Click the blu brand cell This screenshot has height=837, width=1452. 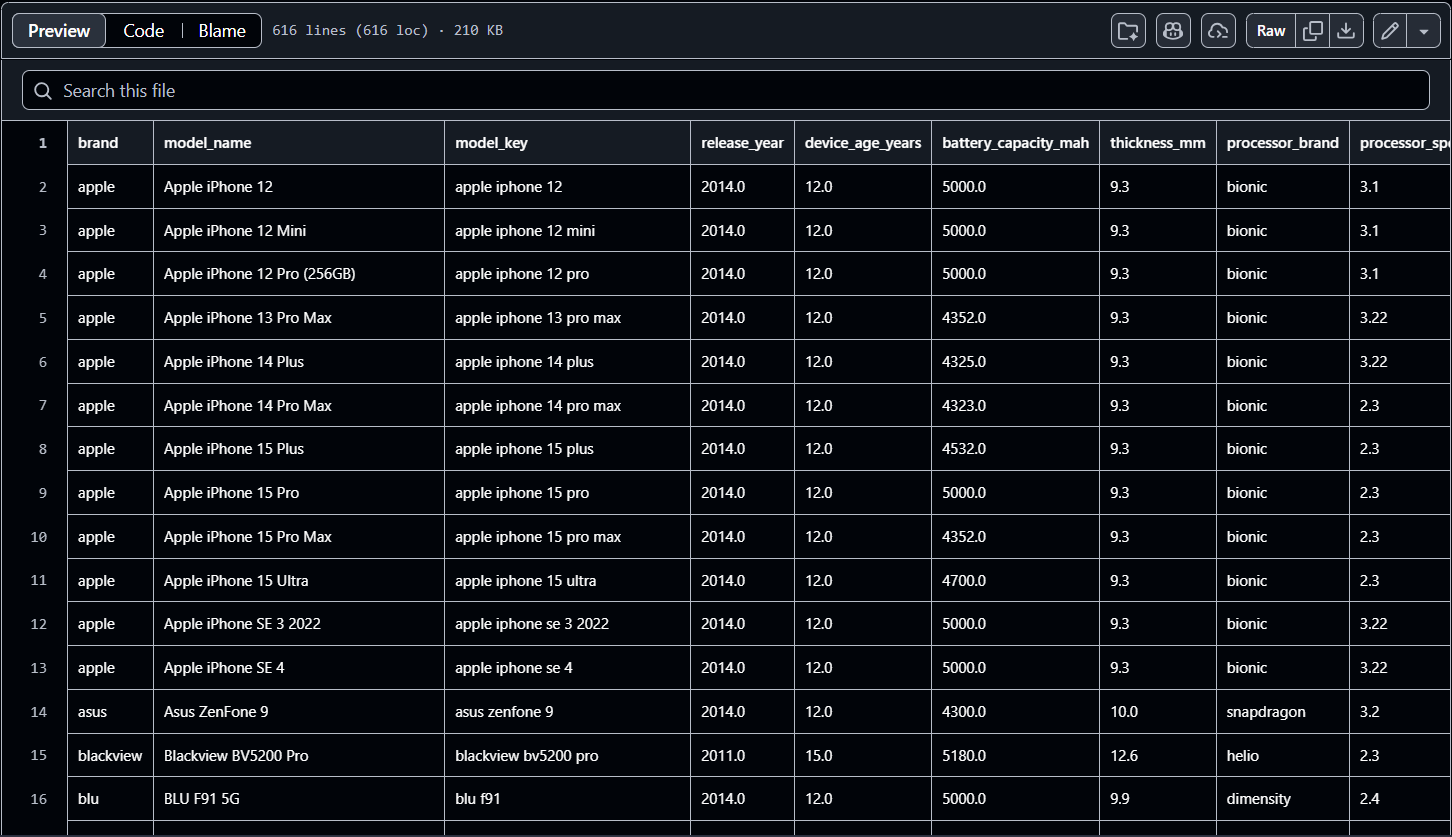pyautogui.click(x=111, y=799)
